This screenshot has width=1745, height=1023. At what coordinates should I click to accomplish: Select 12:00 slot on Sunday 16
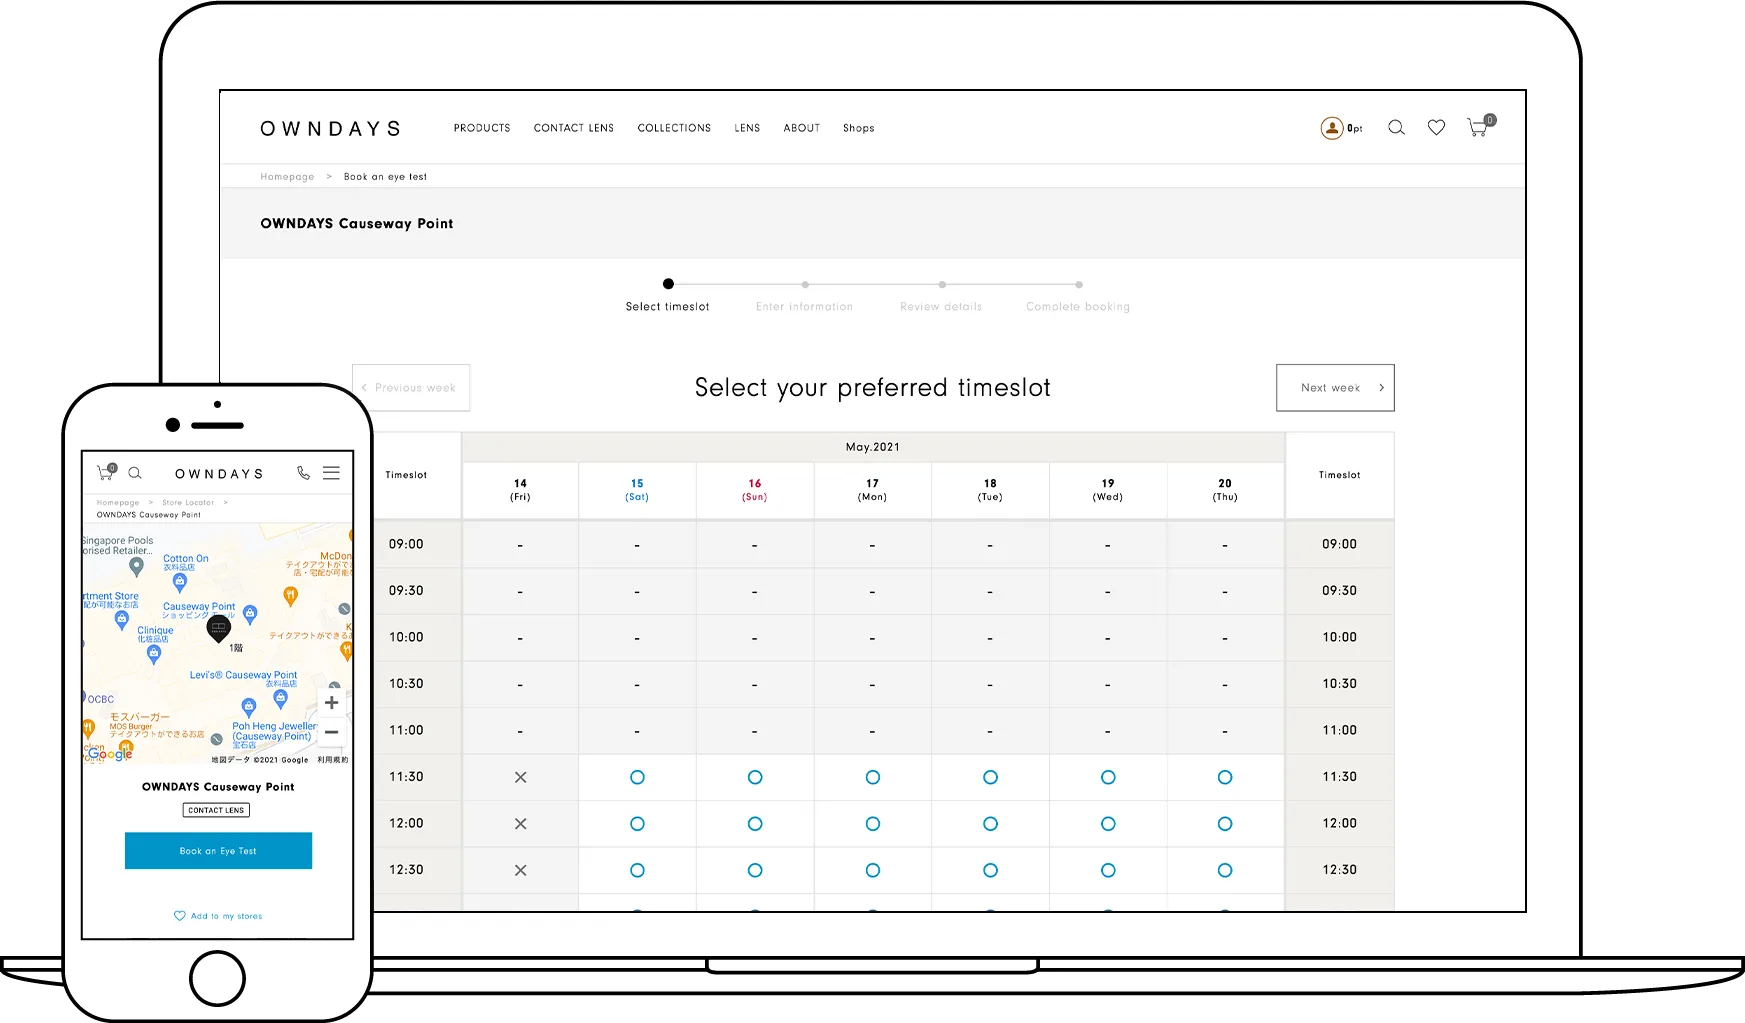click(755, 824)
